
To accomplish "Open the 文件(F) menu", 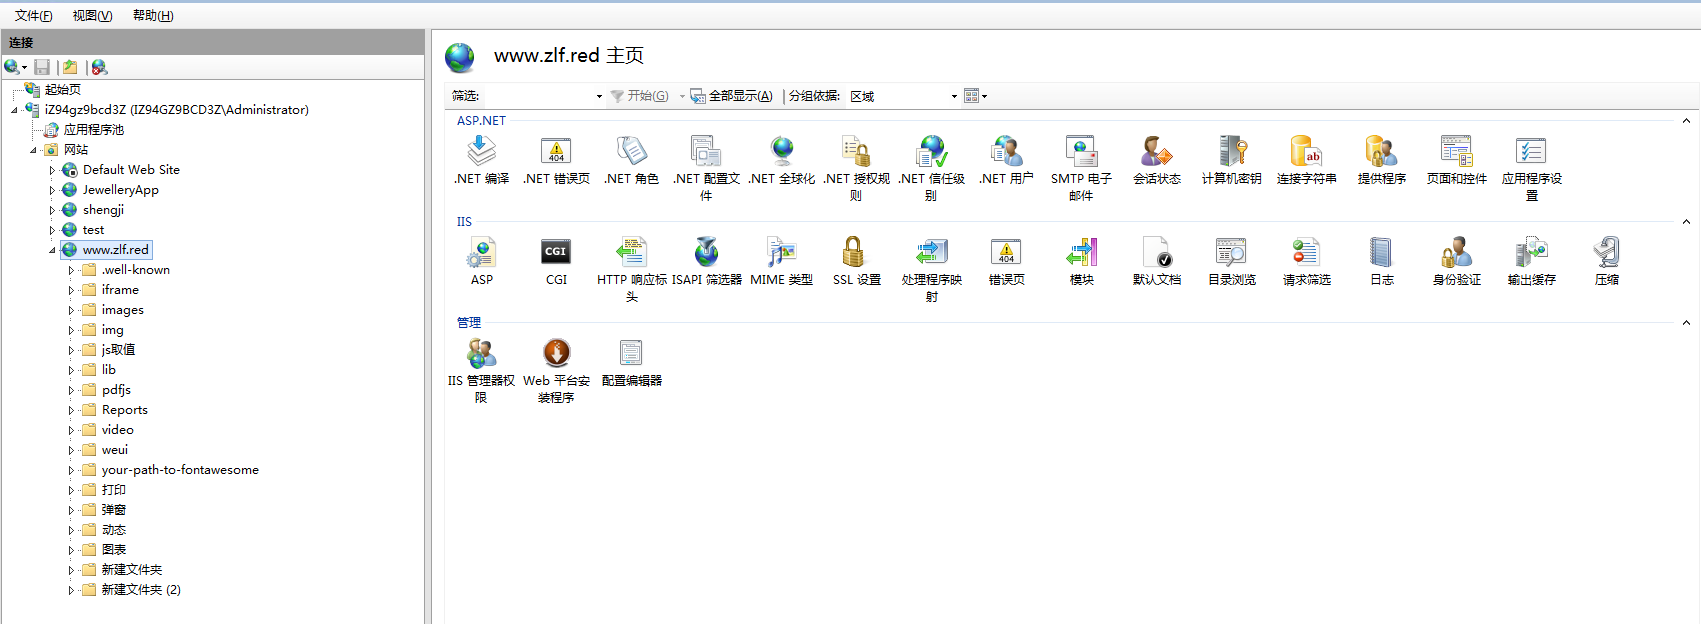I will coord(33,16).
